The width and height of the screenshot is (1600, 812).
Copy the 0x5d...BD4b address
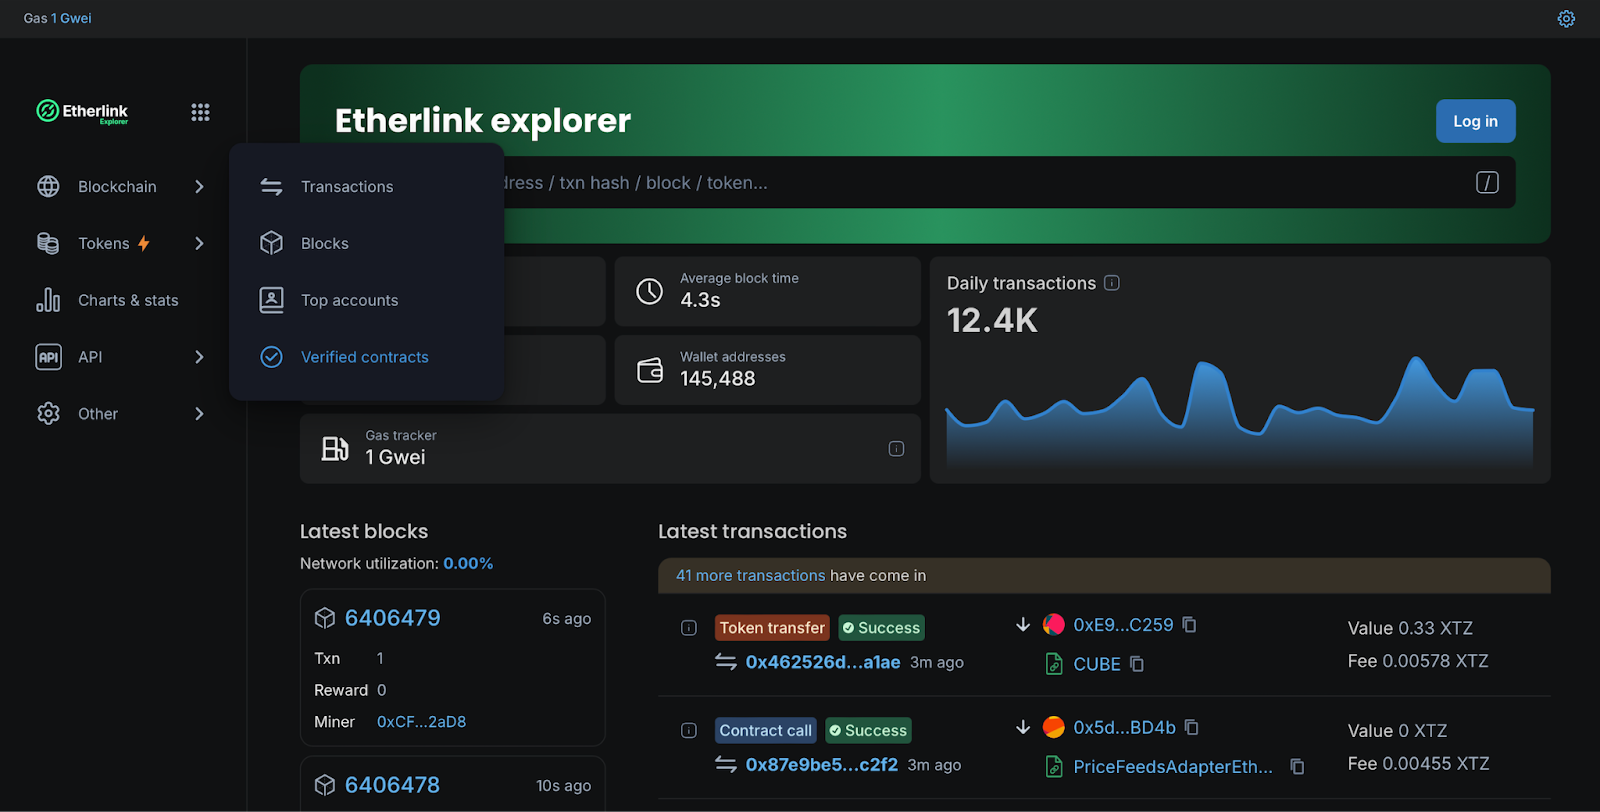1191,727
